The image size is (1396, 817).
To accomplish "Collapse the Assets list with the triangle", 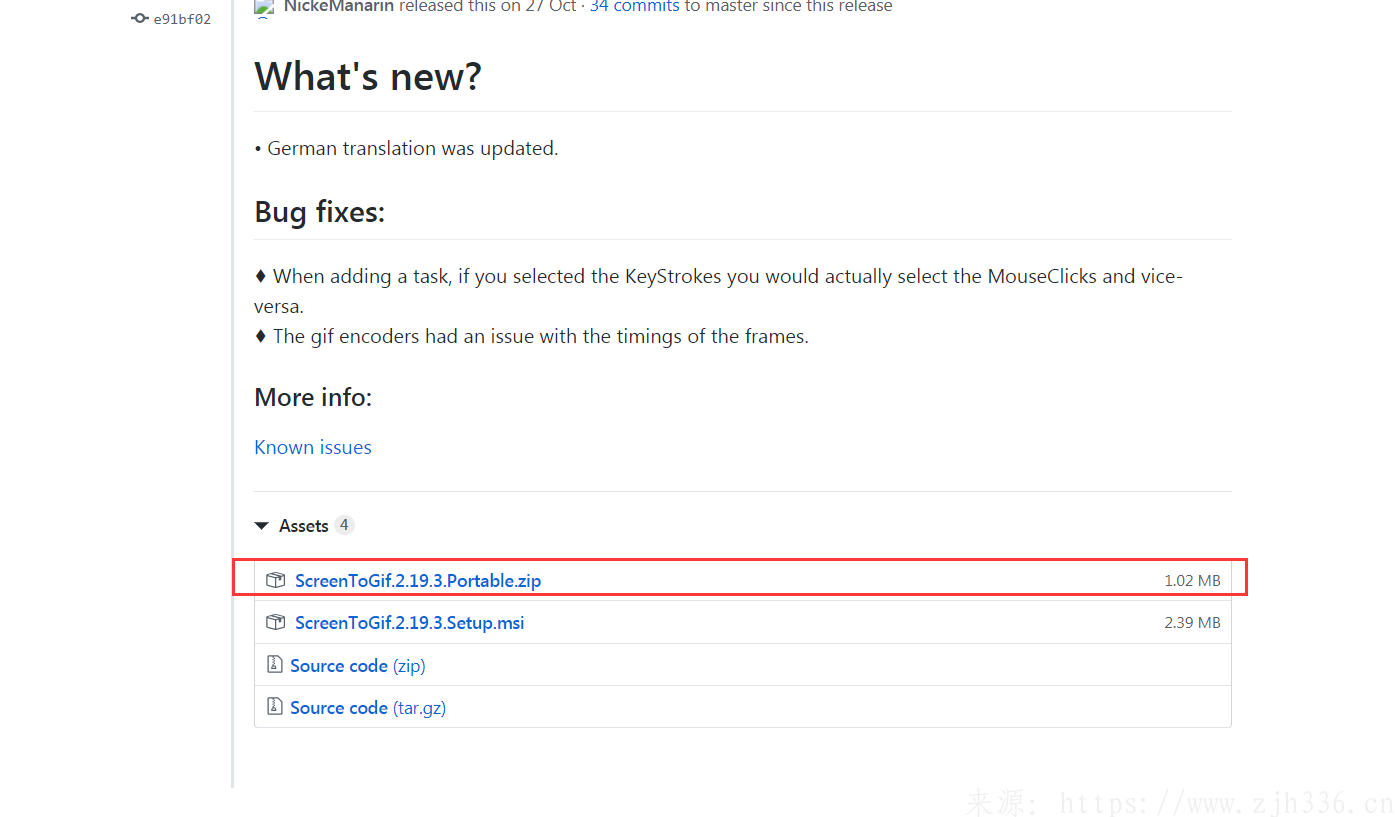I will click(262, 526).
